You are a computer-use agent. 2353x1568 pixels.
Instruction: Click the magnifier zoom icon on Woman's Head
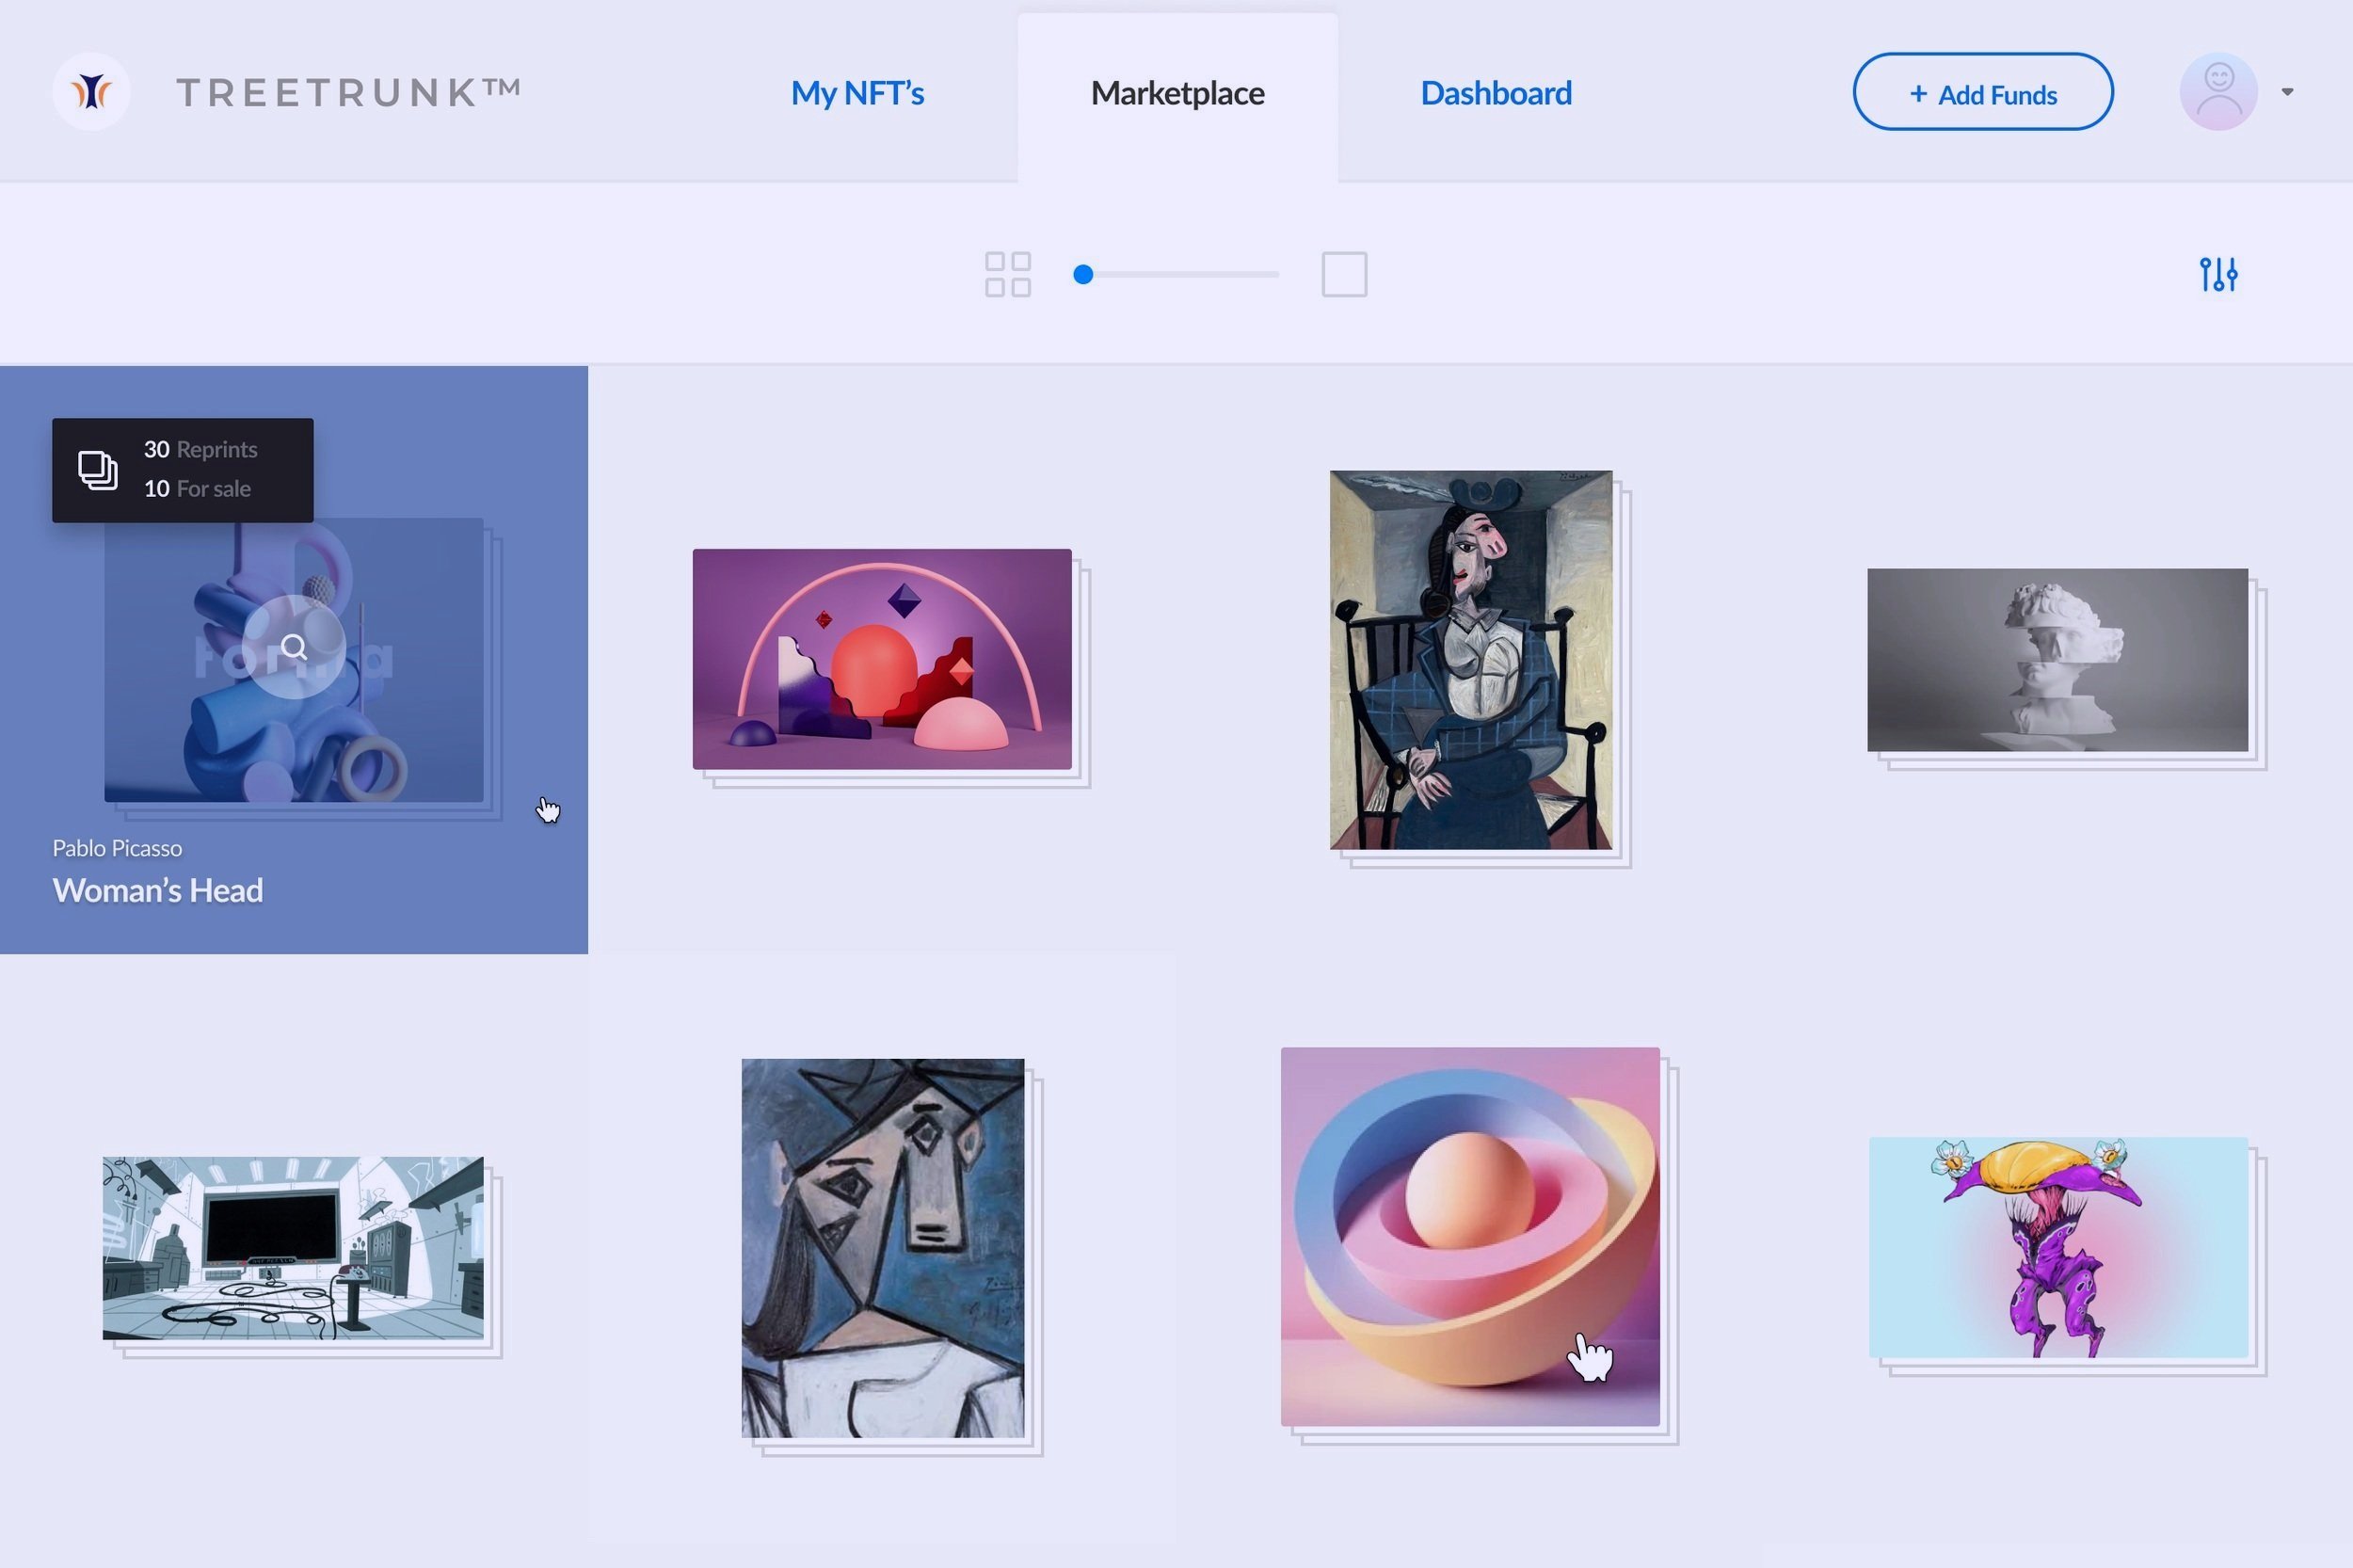[294, 647]
